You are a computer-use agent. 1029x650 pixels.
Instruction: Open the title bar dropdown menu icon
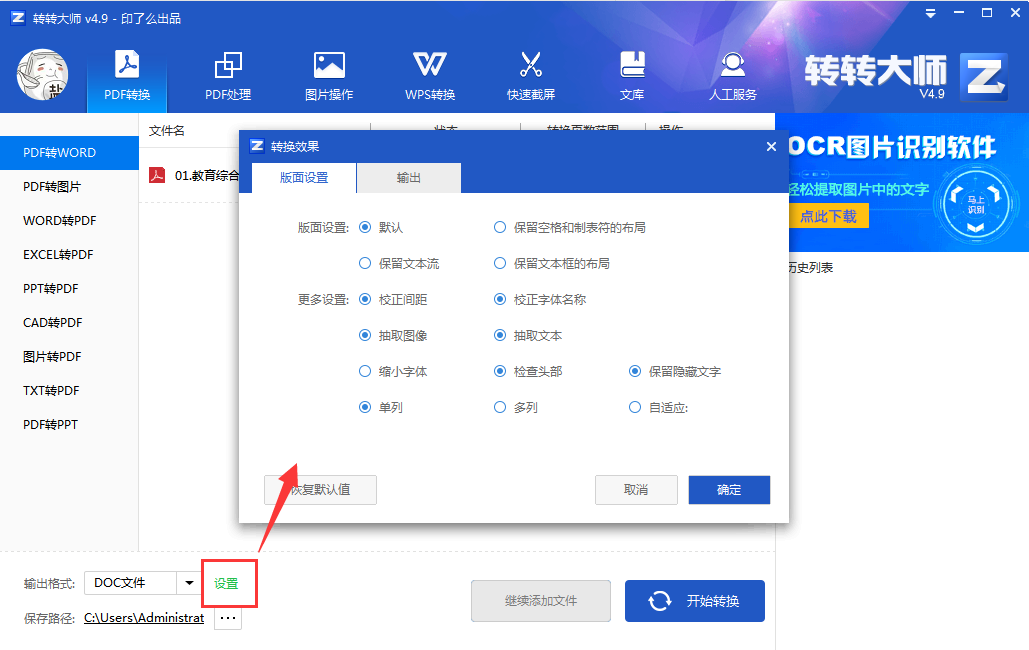click(930, 13)
